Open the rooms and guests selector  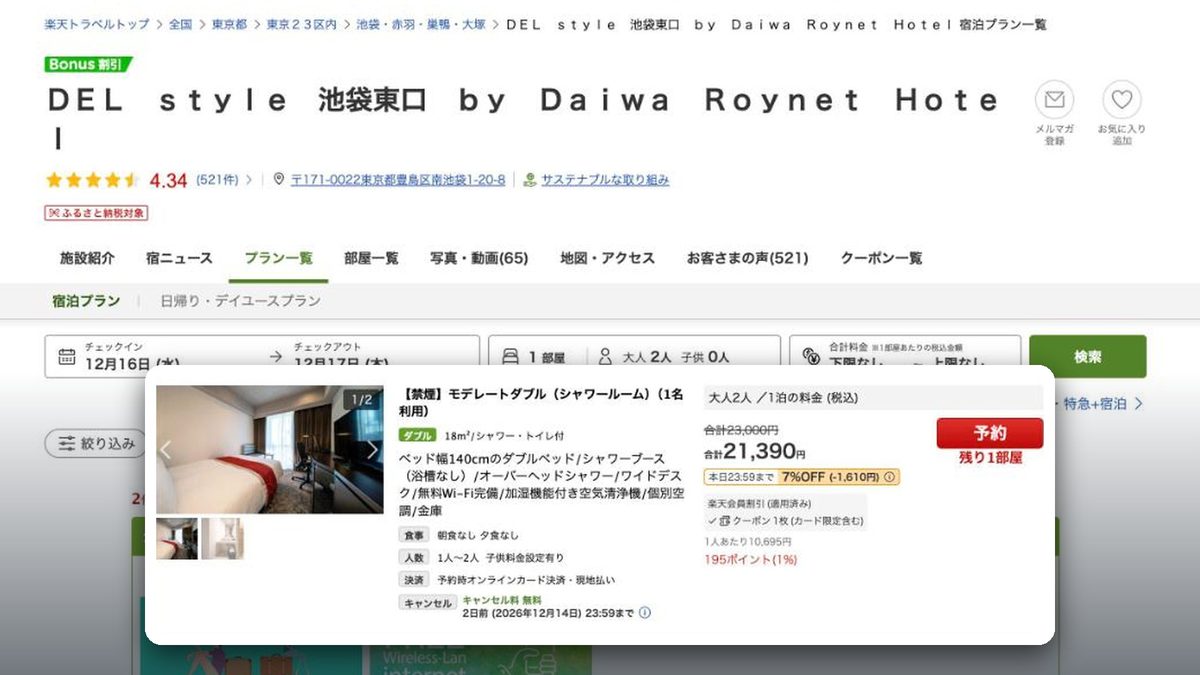[x=634, y=357]
